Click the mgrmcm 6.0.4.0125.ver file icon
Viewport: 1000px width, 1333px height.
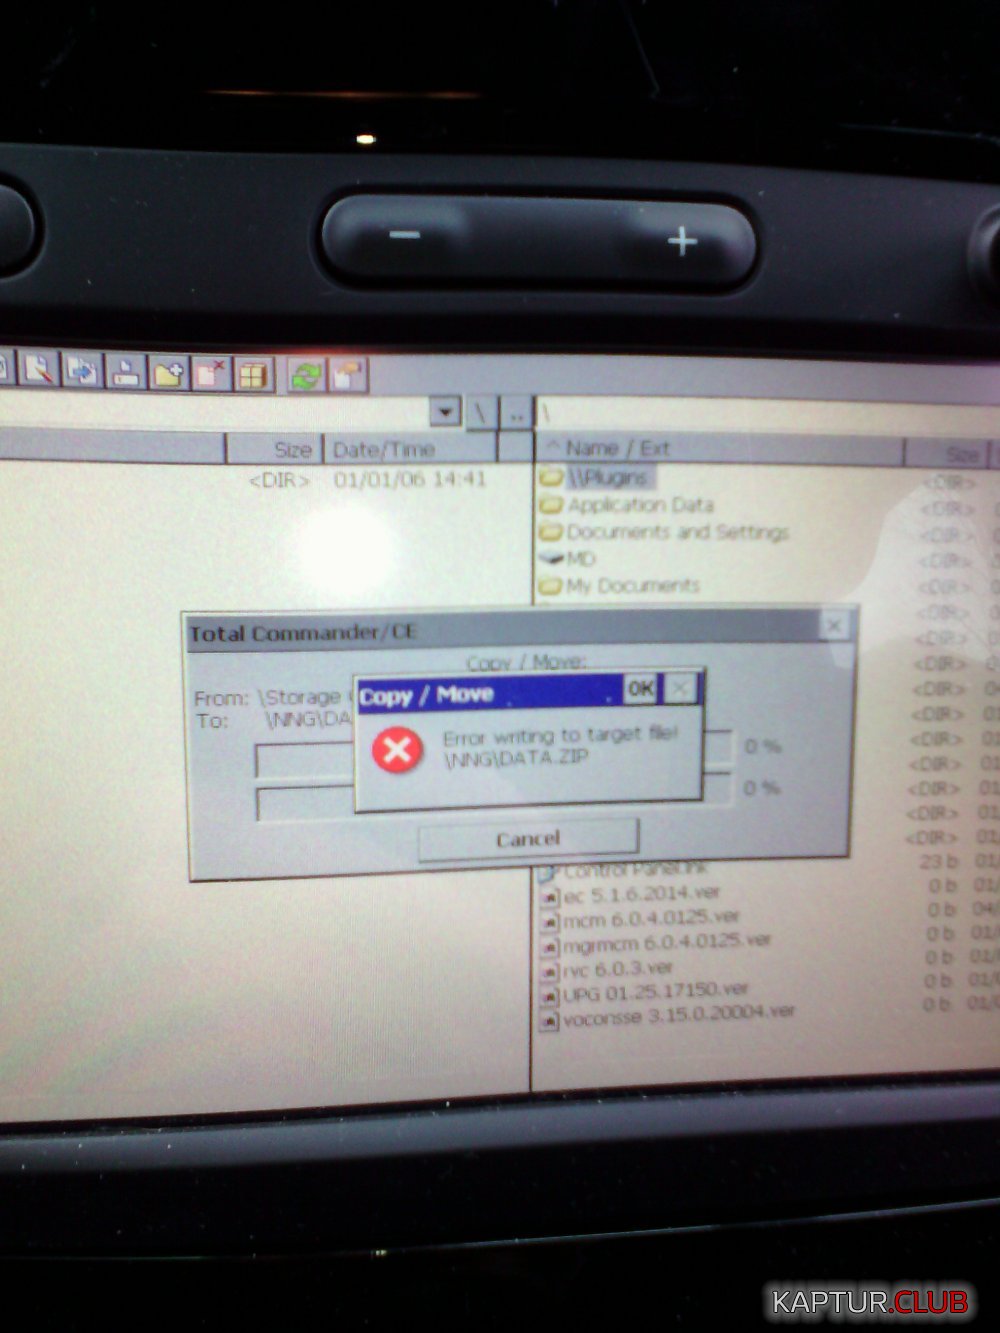point(549,945)
